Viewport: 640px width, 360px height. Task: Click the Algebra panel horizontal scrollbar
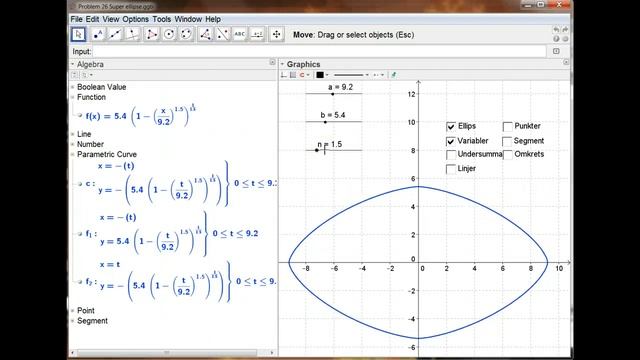(x=167, y=352)
